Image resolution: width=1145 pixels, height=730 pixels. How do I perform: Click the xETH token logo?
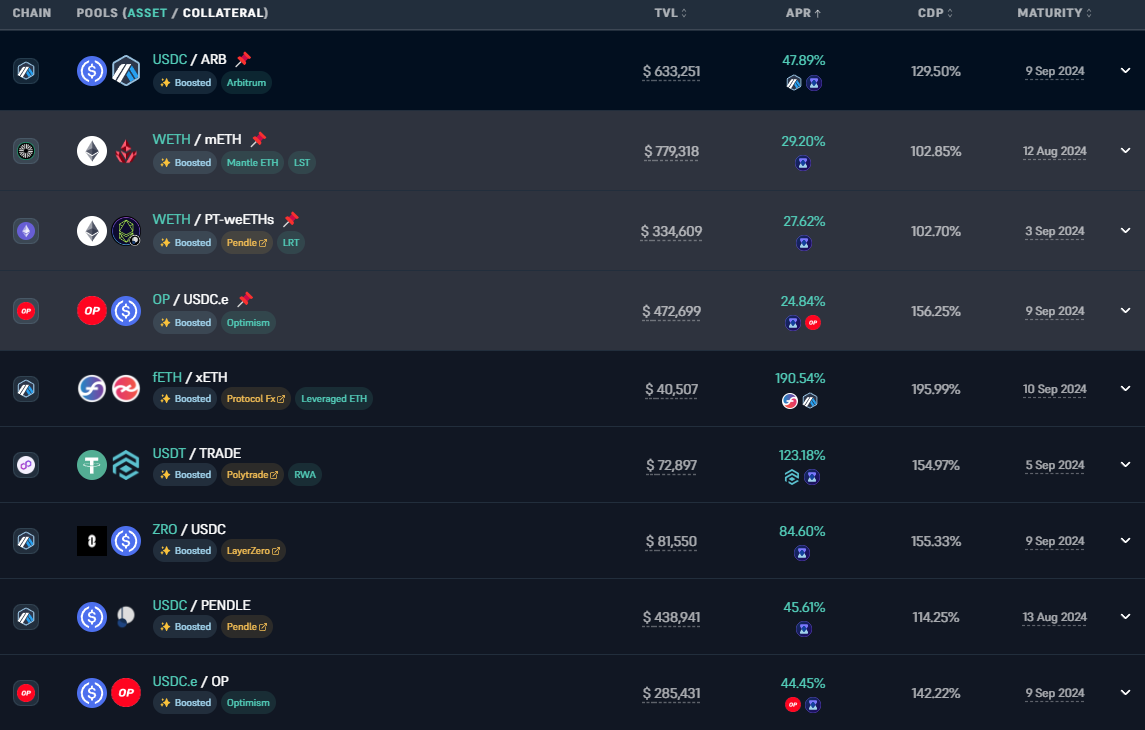(x=126, y=389)
